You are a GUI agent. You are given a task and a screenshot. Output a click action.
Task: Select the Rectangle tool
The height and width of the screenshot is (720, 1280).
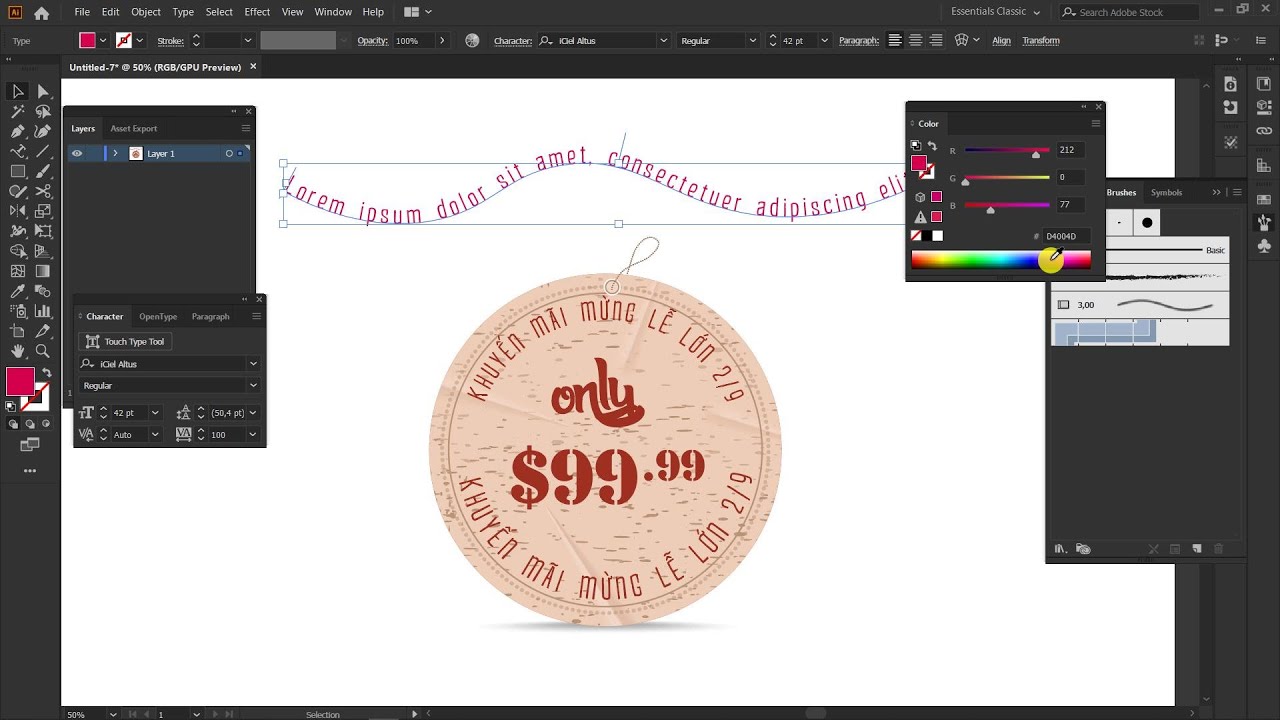pos(18,171)
